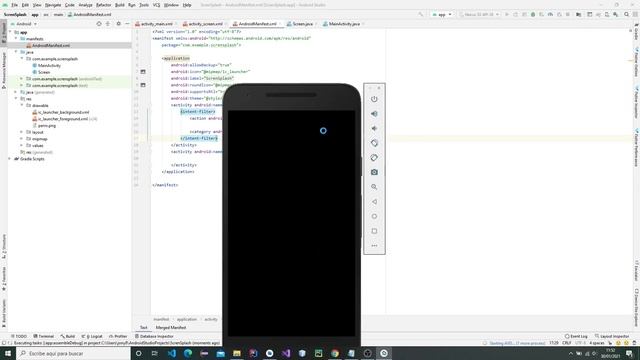The height and width of the screenshot is (360, 640).
Task: Open Visual Studio Code from the taskbar
Action: pos(172,353)
